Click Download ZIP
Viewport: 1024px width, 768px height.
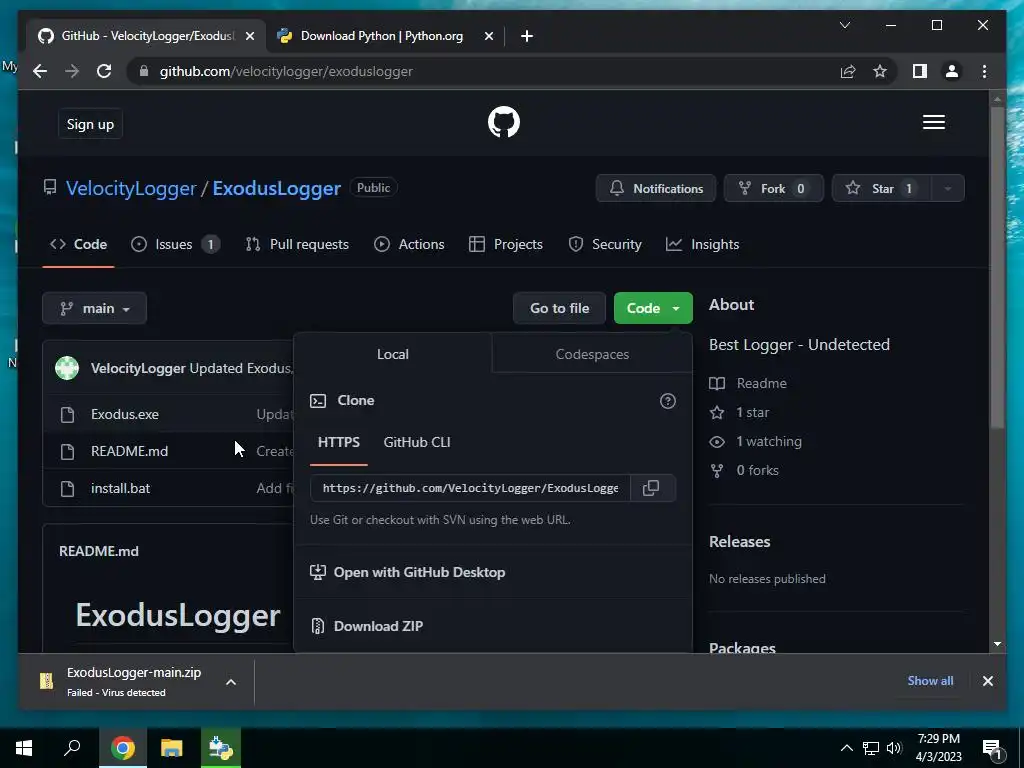pos(378,626)
